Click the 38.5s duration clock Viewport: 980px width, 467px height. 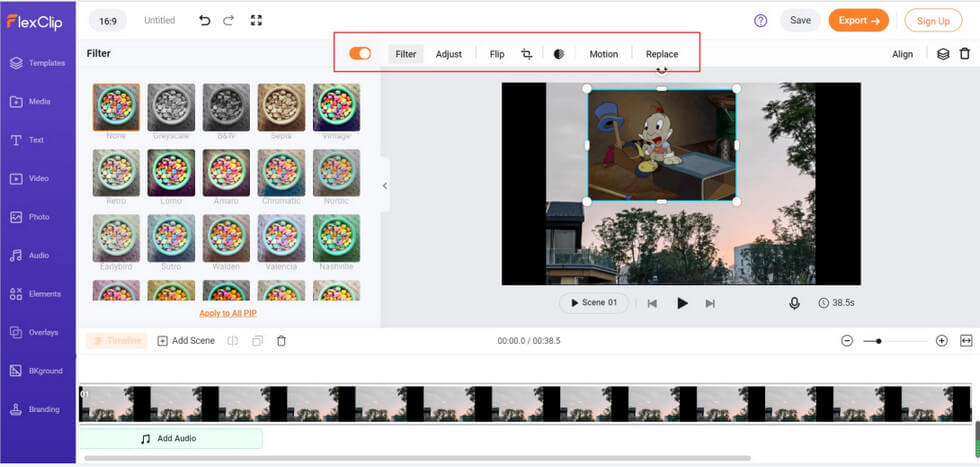tap(836, 303)
